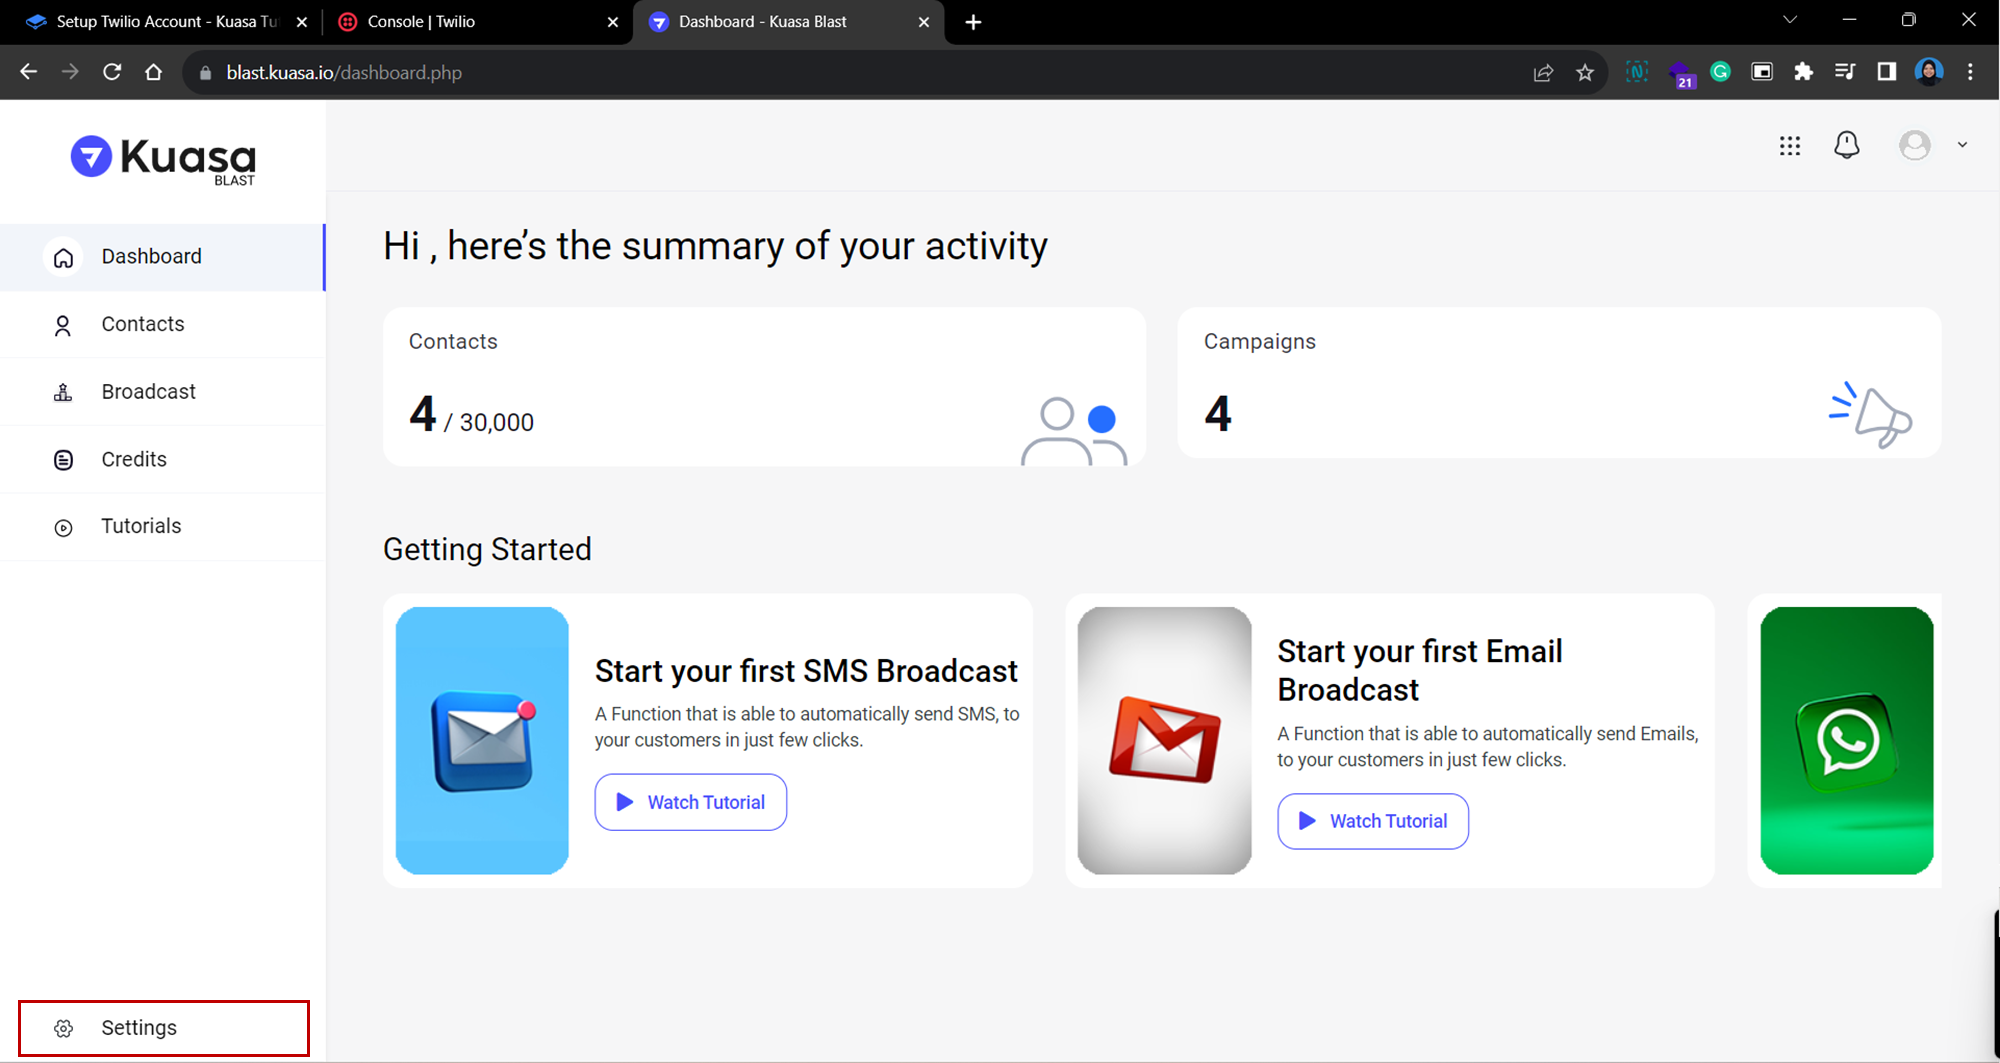The width and height of the screenshot is (2000, 1063).
Task: Bookmark this page with star icon
Action: (1585, 73)
